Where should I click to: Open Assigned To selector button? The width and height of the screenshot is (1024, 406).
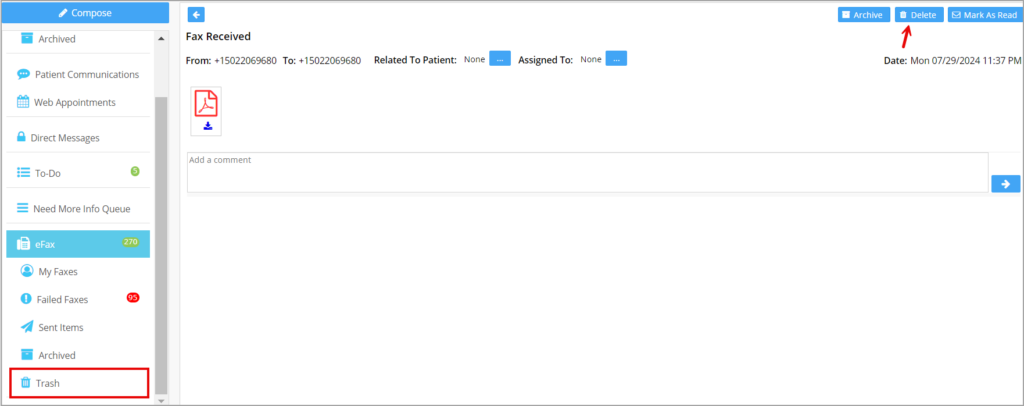[616, 59]
